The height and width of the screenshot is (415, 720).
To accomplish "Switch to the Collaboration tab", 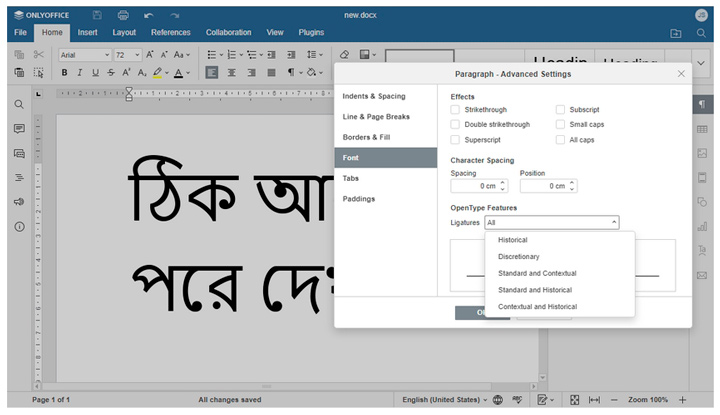I will [x=228, y=33].
